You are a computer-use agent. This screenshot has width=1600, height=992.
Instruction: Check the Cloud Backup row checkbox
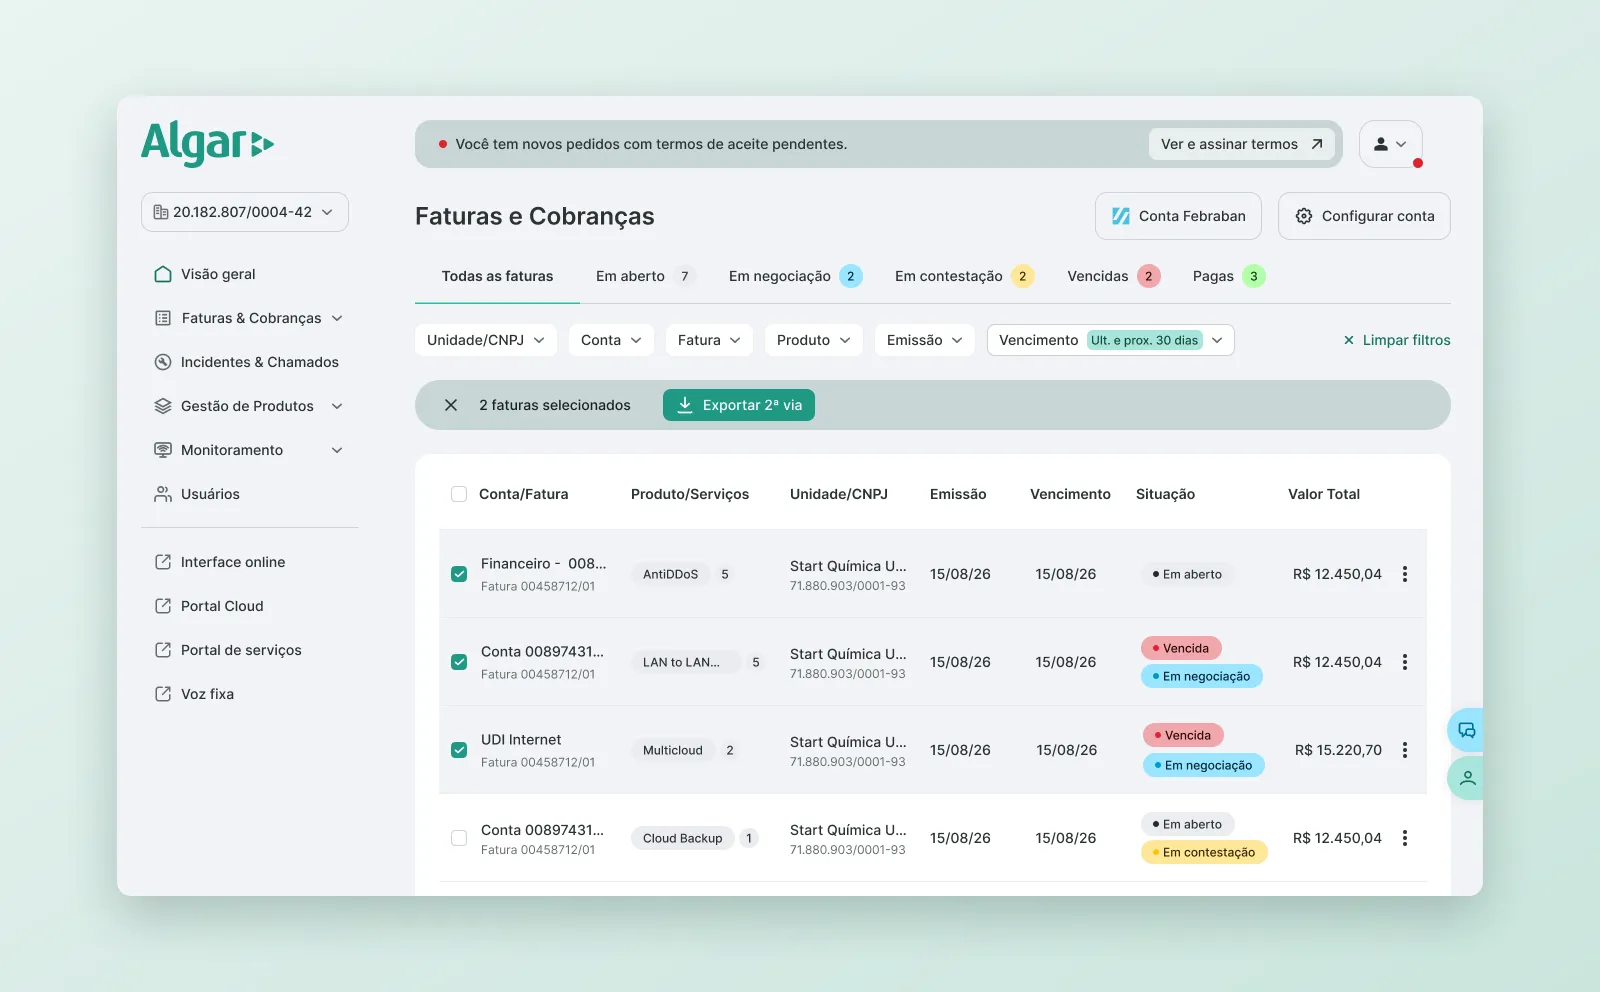click(x=459, y=838)
